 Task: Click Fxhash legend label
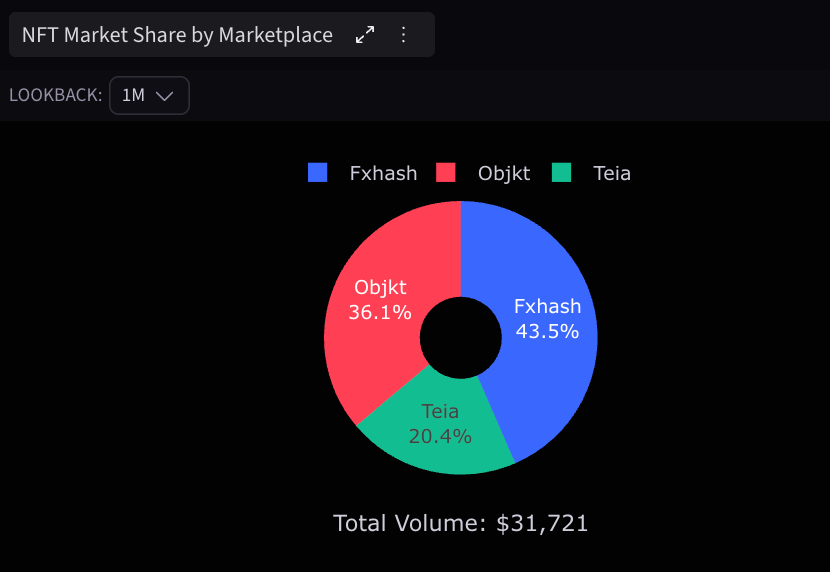tap(383, 174)
